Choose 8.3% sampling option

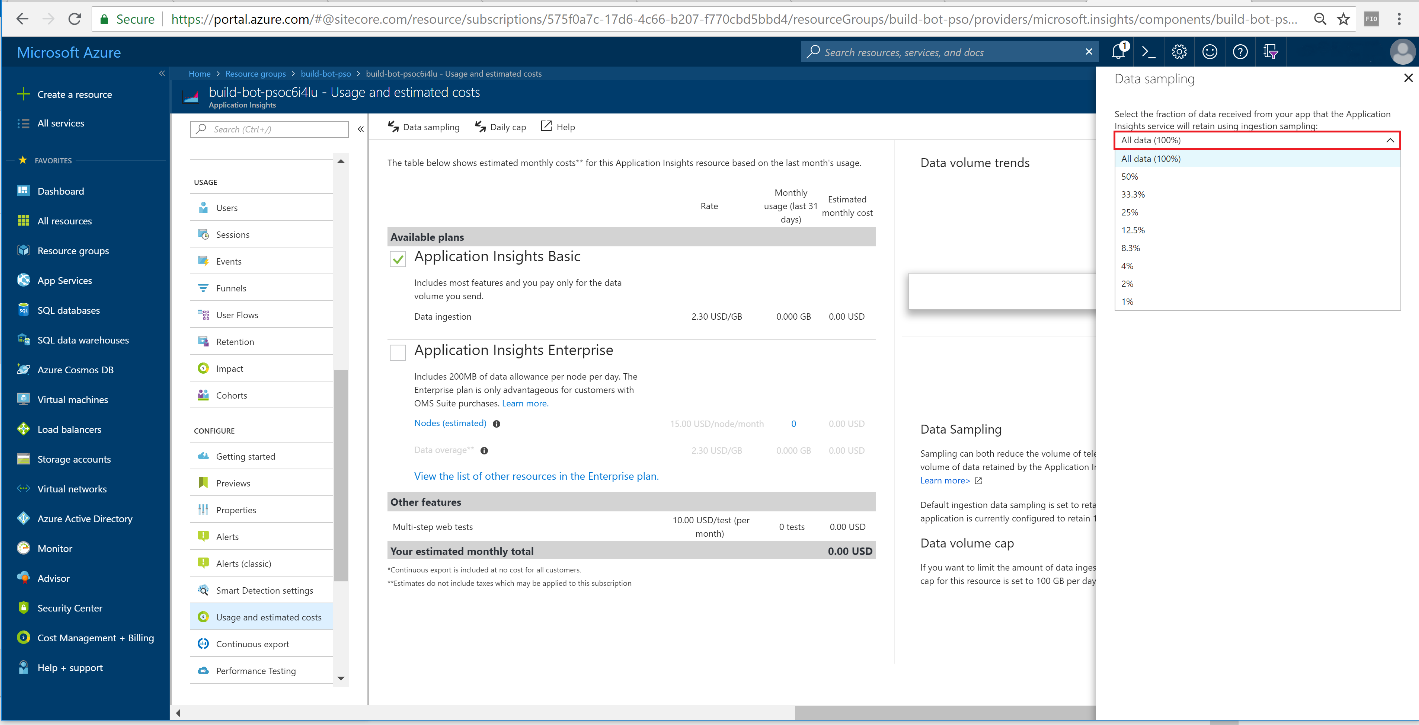click(1257, 248)
